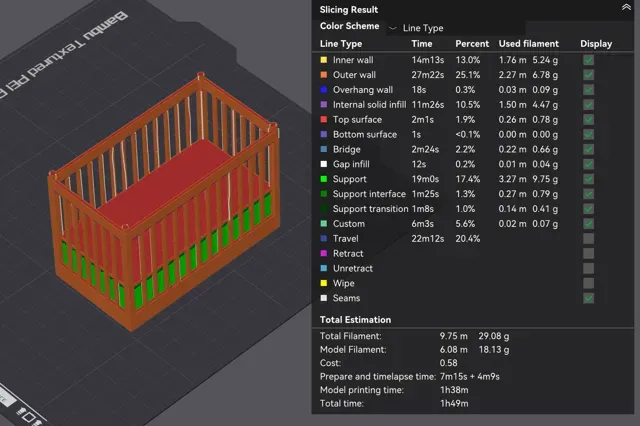Collapse the Slicing Result panel
640x426 pixels.
(x=626, y=7)
